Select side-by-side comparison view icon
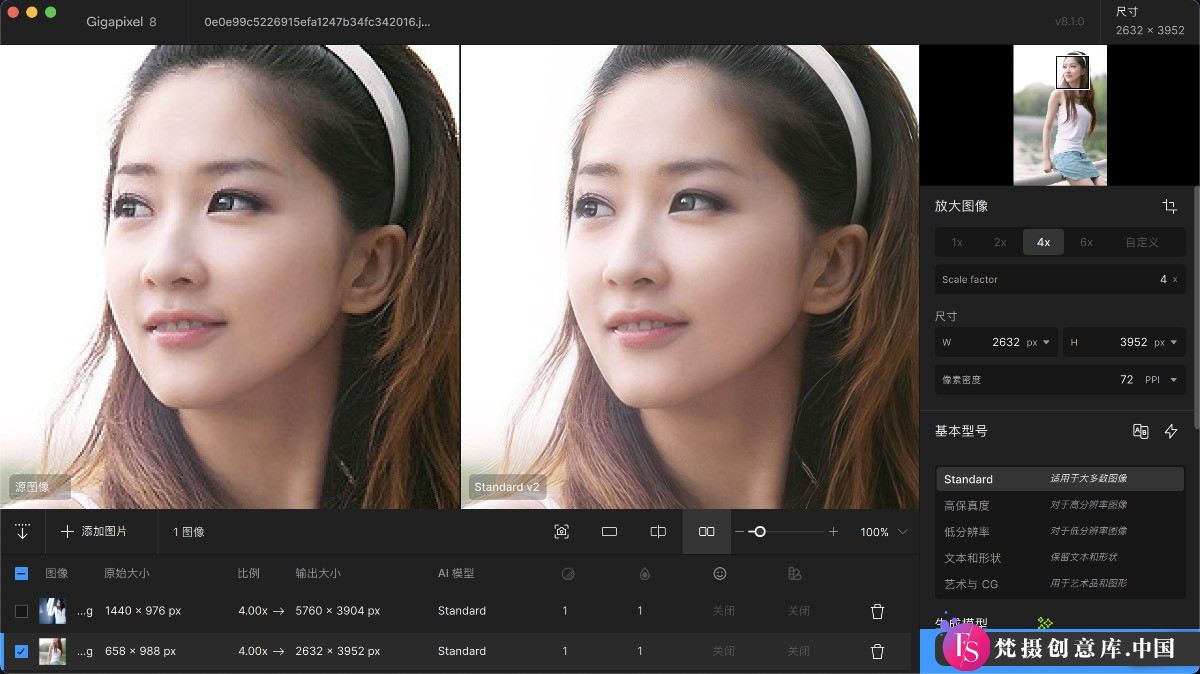The image size is (1200, 674). 707,531
